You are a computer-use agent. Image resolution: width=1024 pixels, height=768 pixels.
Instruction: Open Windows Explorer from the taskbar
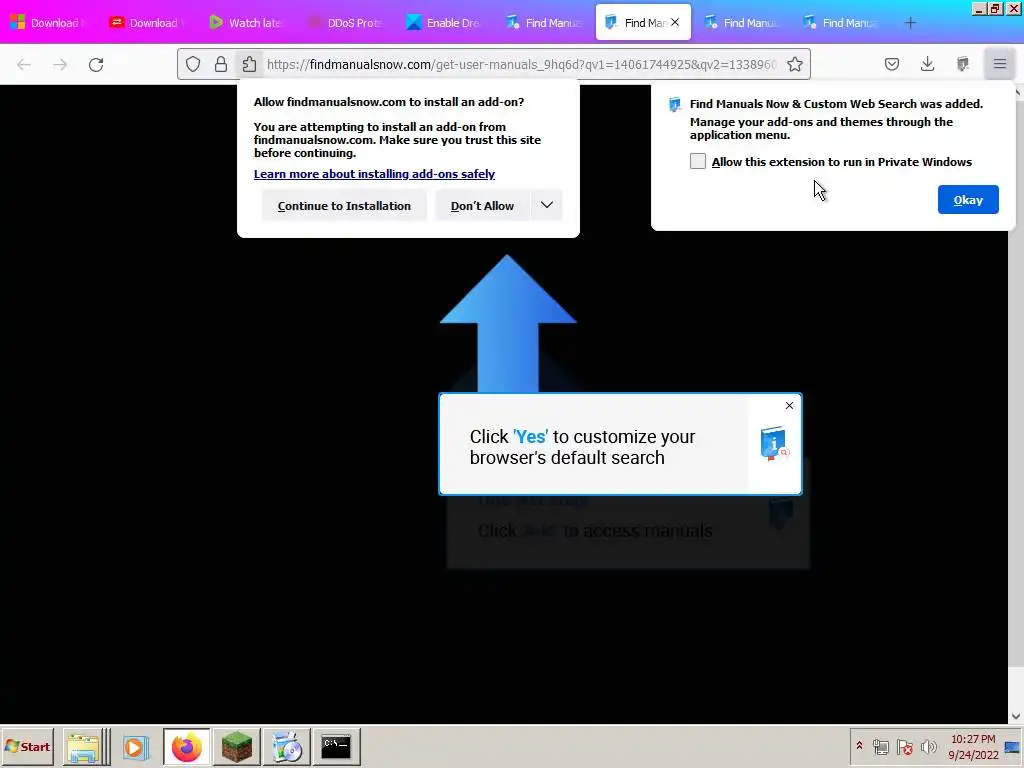pyautogui.click(x=83, y=747)
